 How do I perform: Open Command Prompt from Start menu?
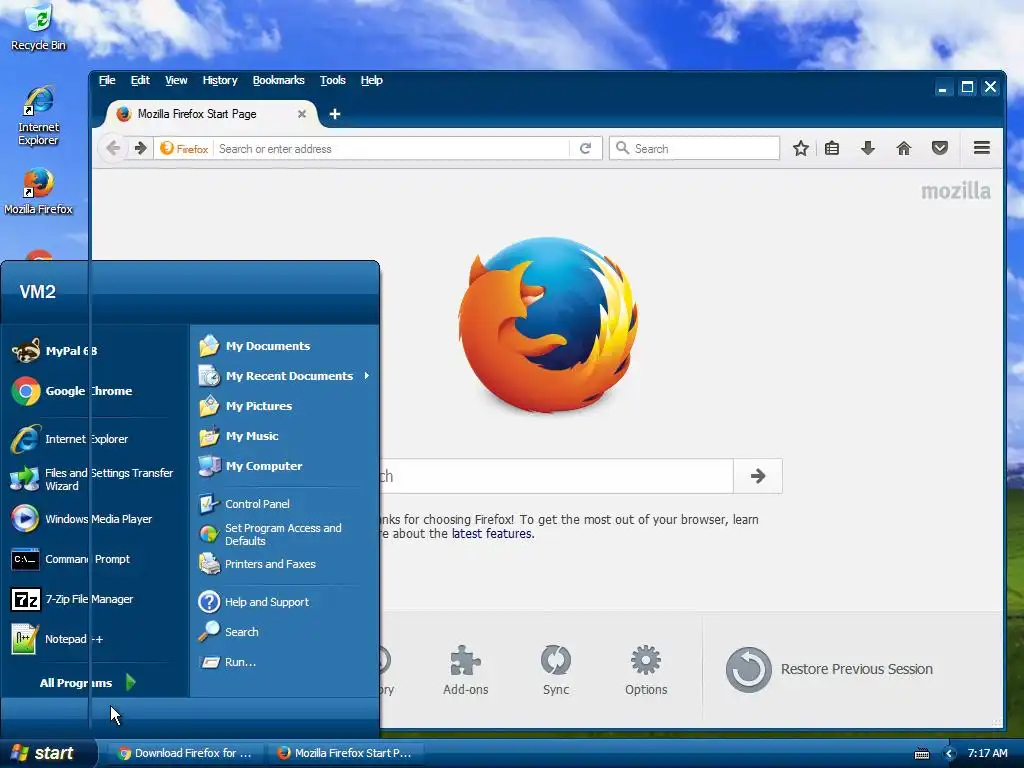tap(71, 559)
